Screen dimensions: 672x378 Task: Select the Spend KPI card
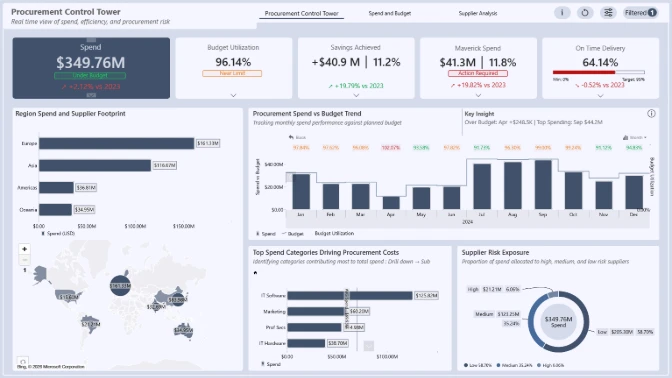[91, 68]
